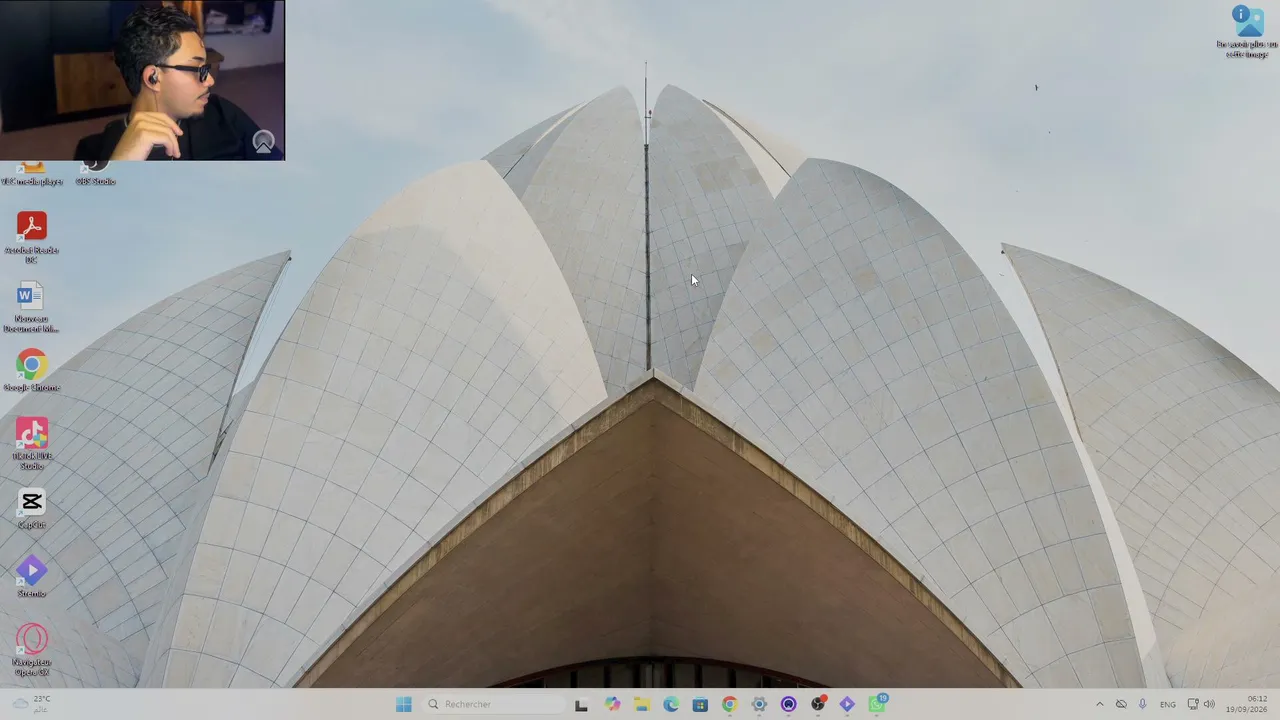Switch to Stremio in the taskbar

(847, 704)
